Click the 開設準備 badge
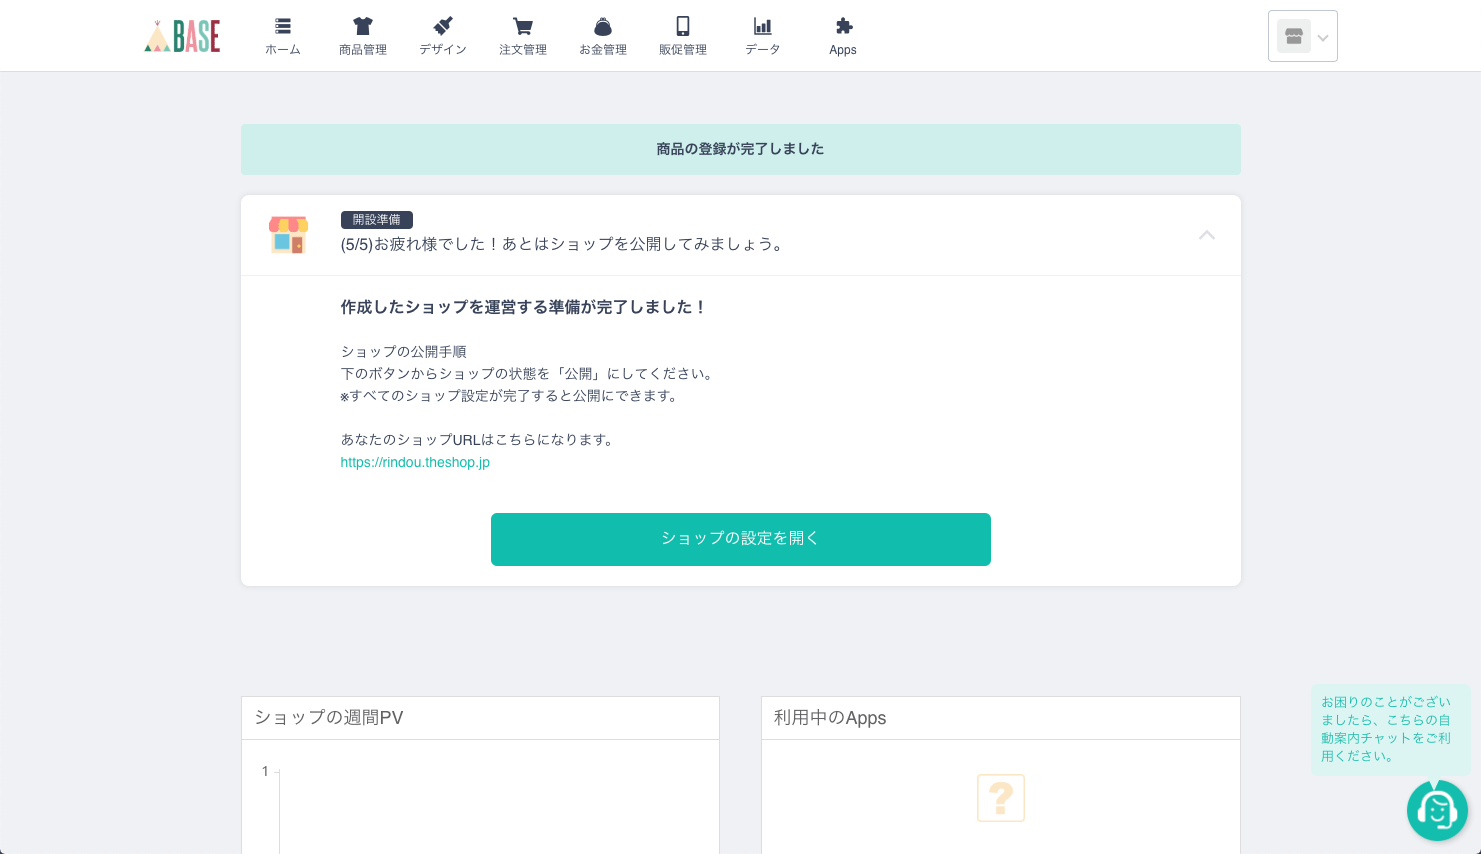Image resolution: width=1481 pixels, height=854 pixels. click(377, 220)
